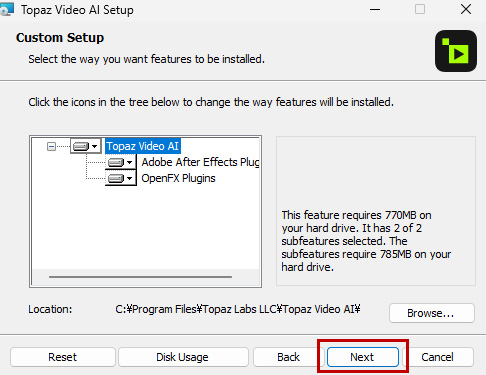Open OpenFX Plugins install dropdown

tap(121, 178)
